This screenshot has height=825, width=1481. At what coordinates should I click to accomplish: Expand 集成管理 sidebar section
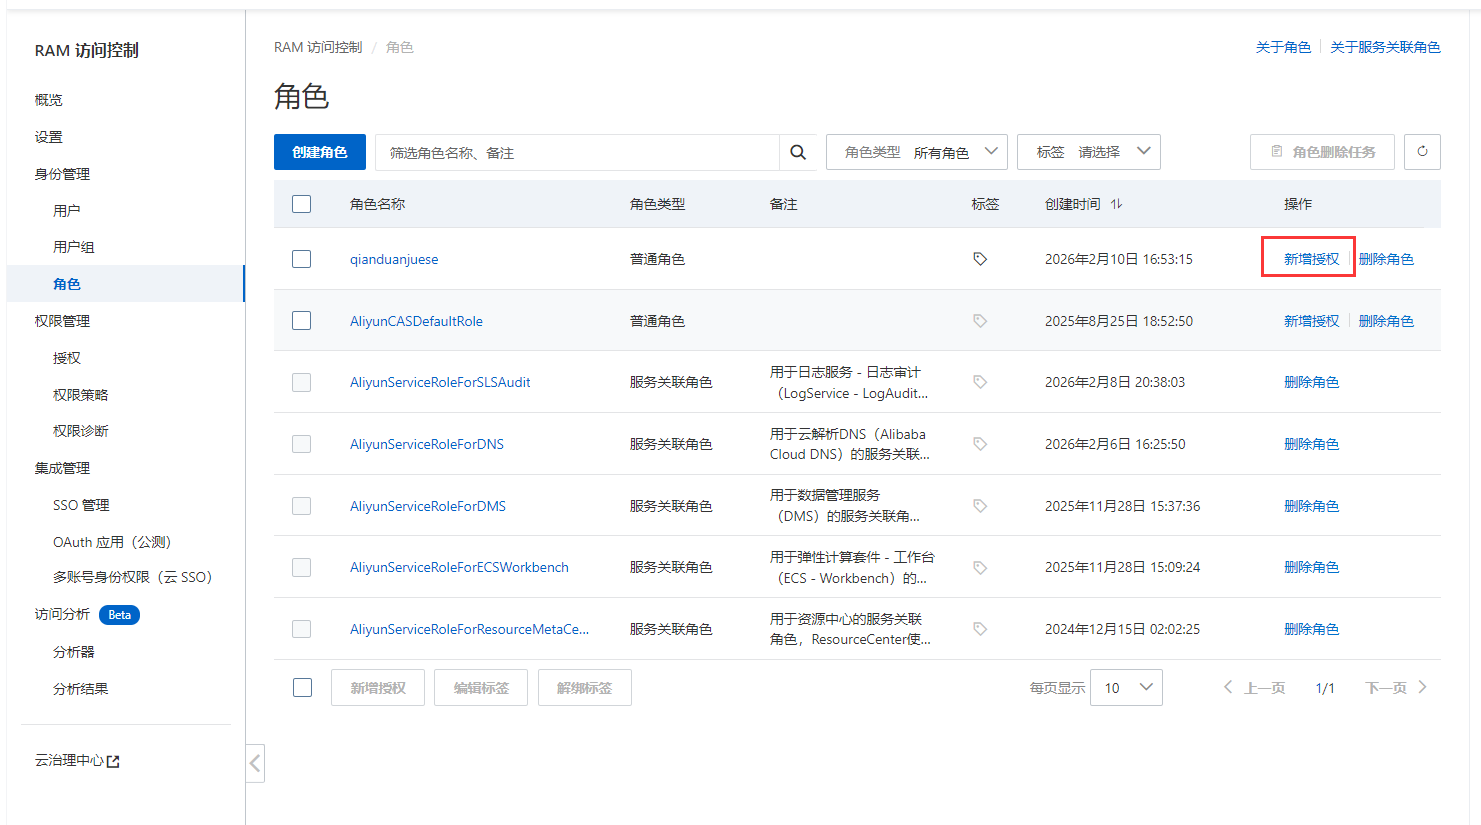tap(62, 468)
